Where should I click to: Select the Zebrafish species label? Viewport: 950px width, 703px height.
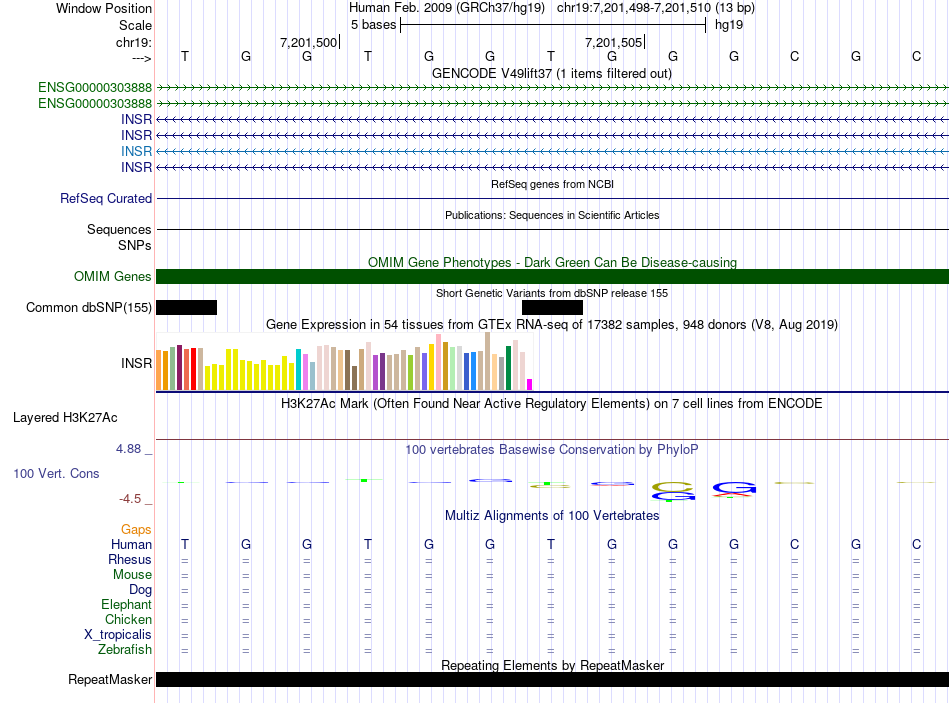(125, 650)
